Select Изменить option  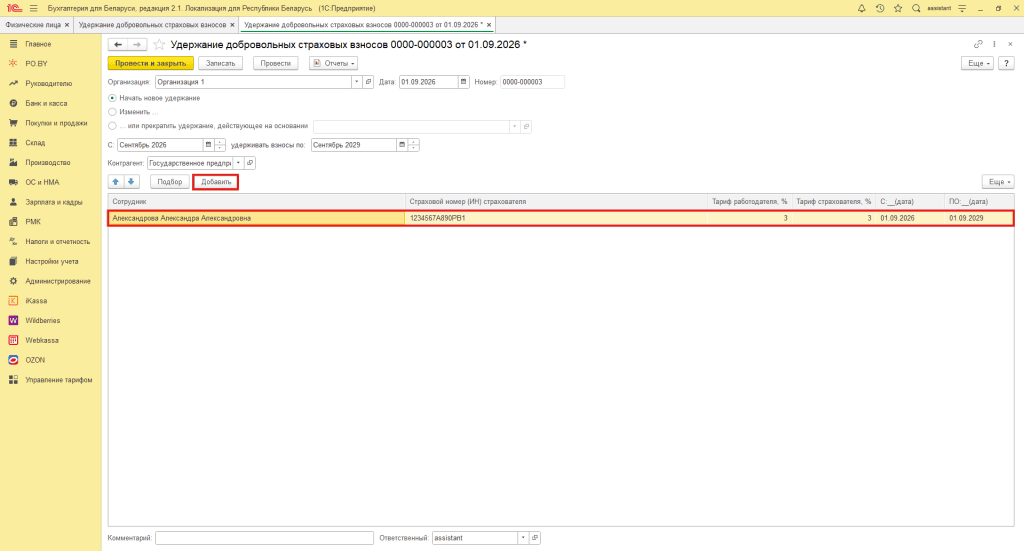click(112, 112)
